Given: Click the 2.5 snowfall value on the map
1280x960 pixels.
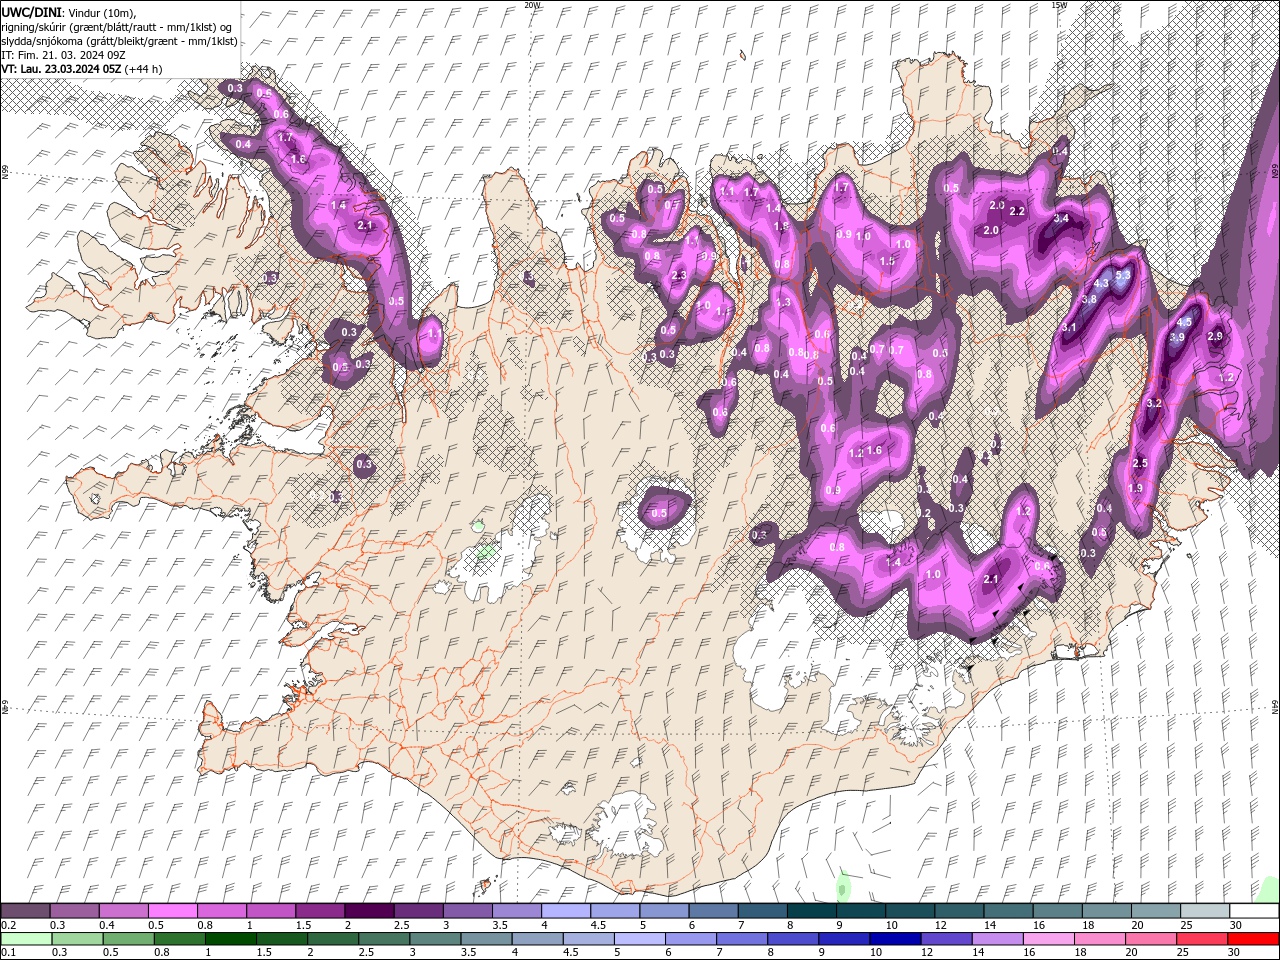Looking at the screenshot, I should coord(1140,463).
